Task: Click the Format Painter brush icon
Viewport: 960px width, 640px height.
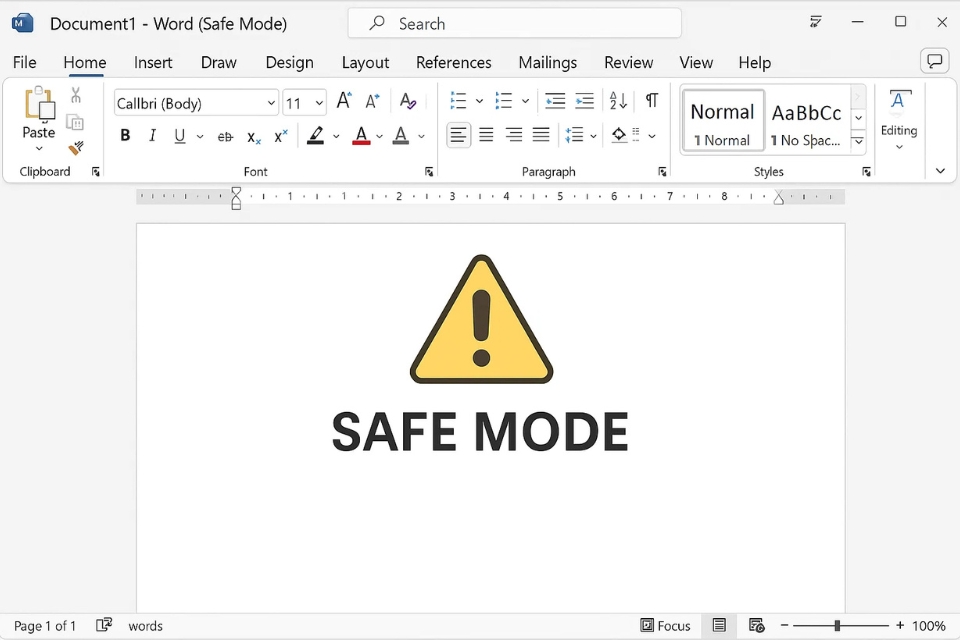Action: [x=76, y=148]
